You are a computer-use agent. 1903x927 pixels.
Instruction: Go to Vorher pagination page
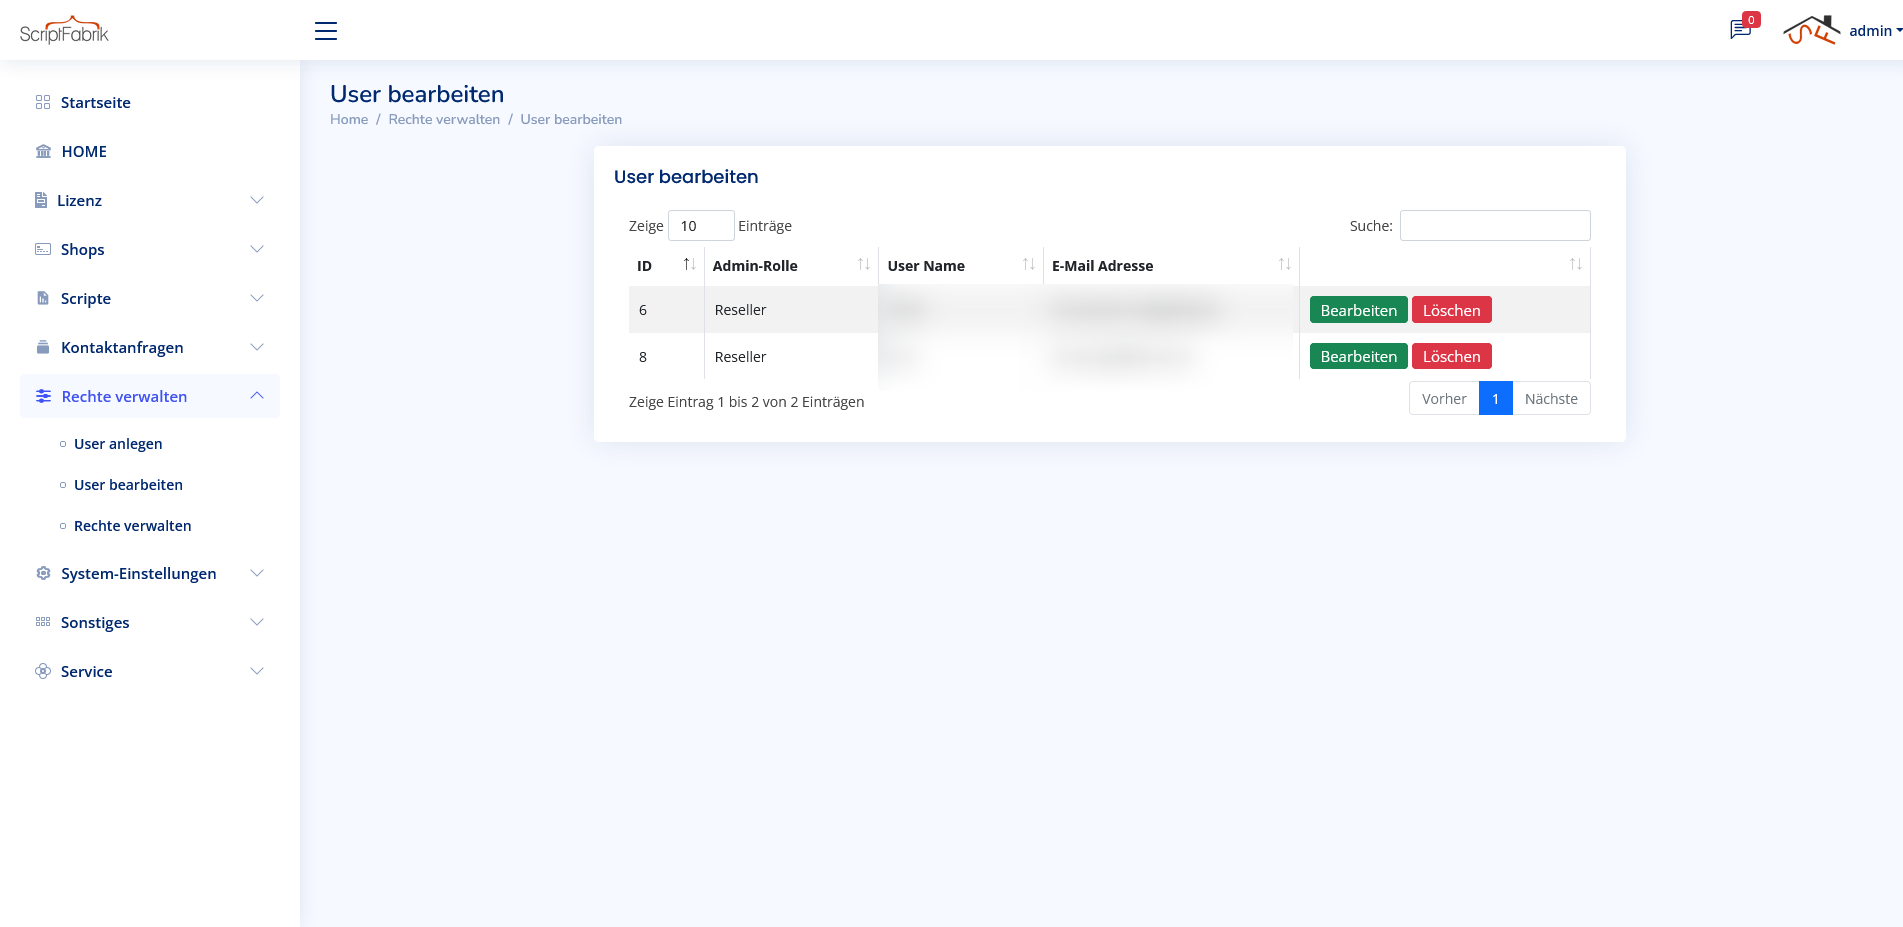(x=1444, y=398)
